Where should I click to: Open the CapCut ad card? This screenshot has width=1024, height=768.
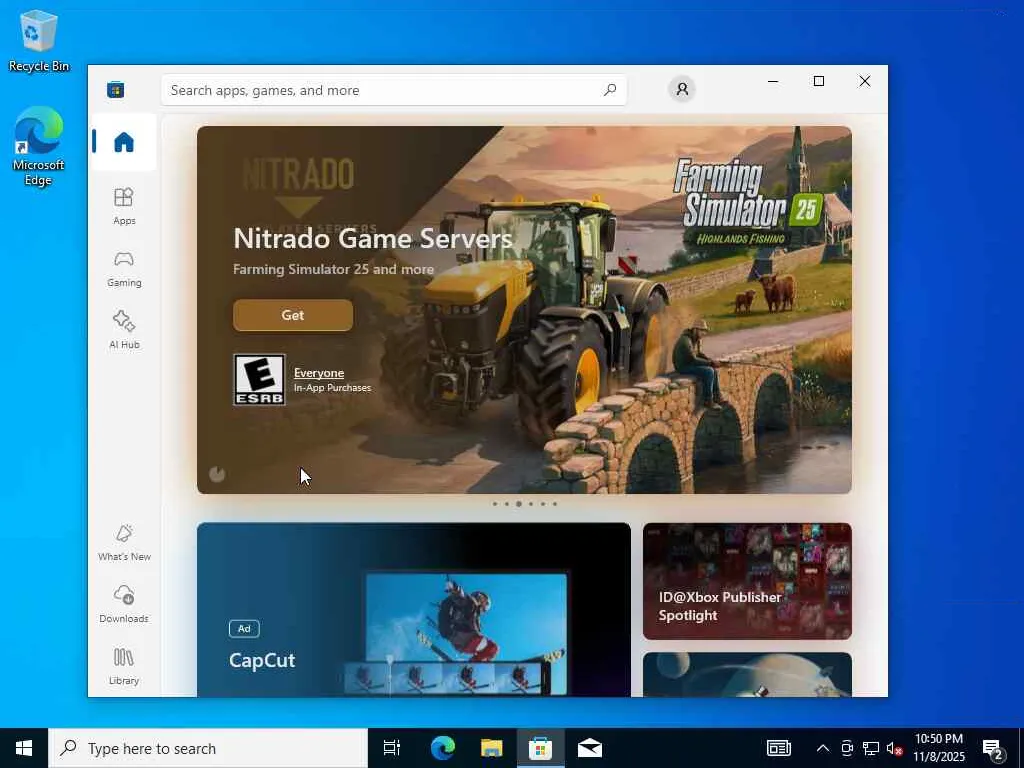[414, 609]
